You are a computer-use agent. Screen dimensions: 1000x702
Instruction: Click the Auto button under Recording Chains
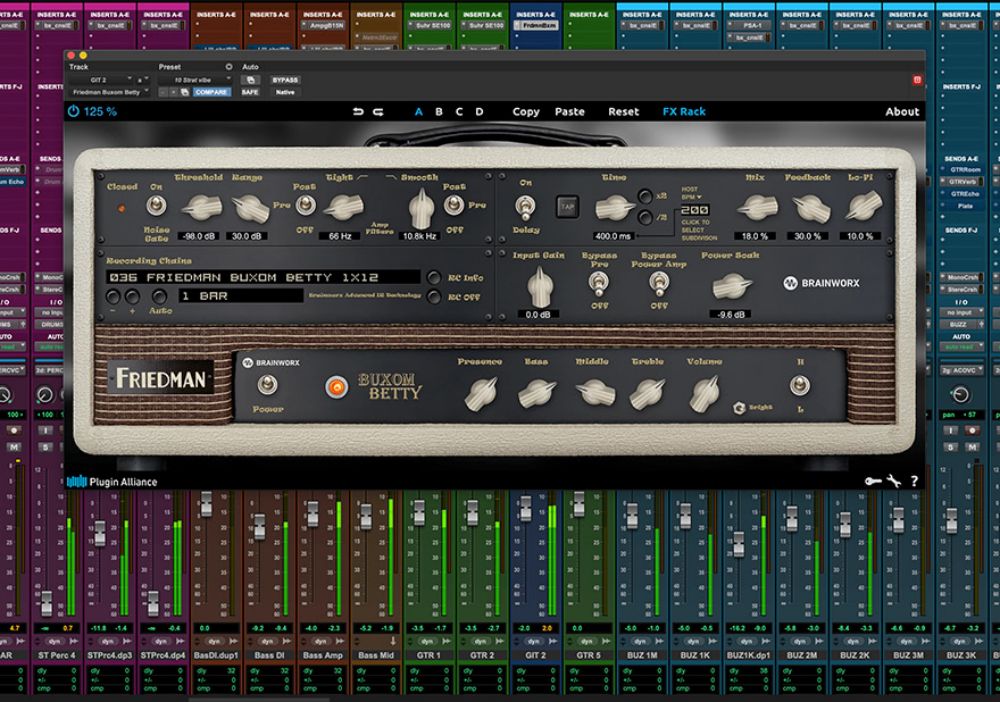(159, 297)
